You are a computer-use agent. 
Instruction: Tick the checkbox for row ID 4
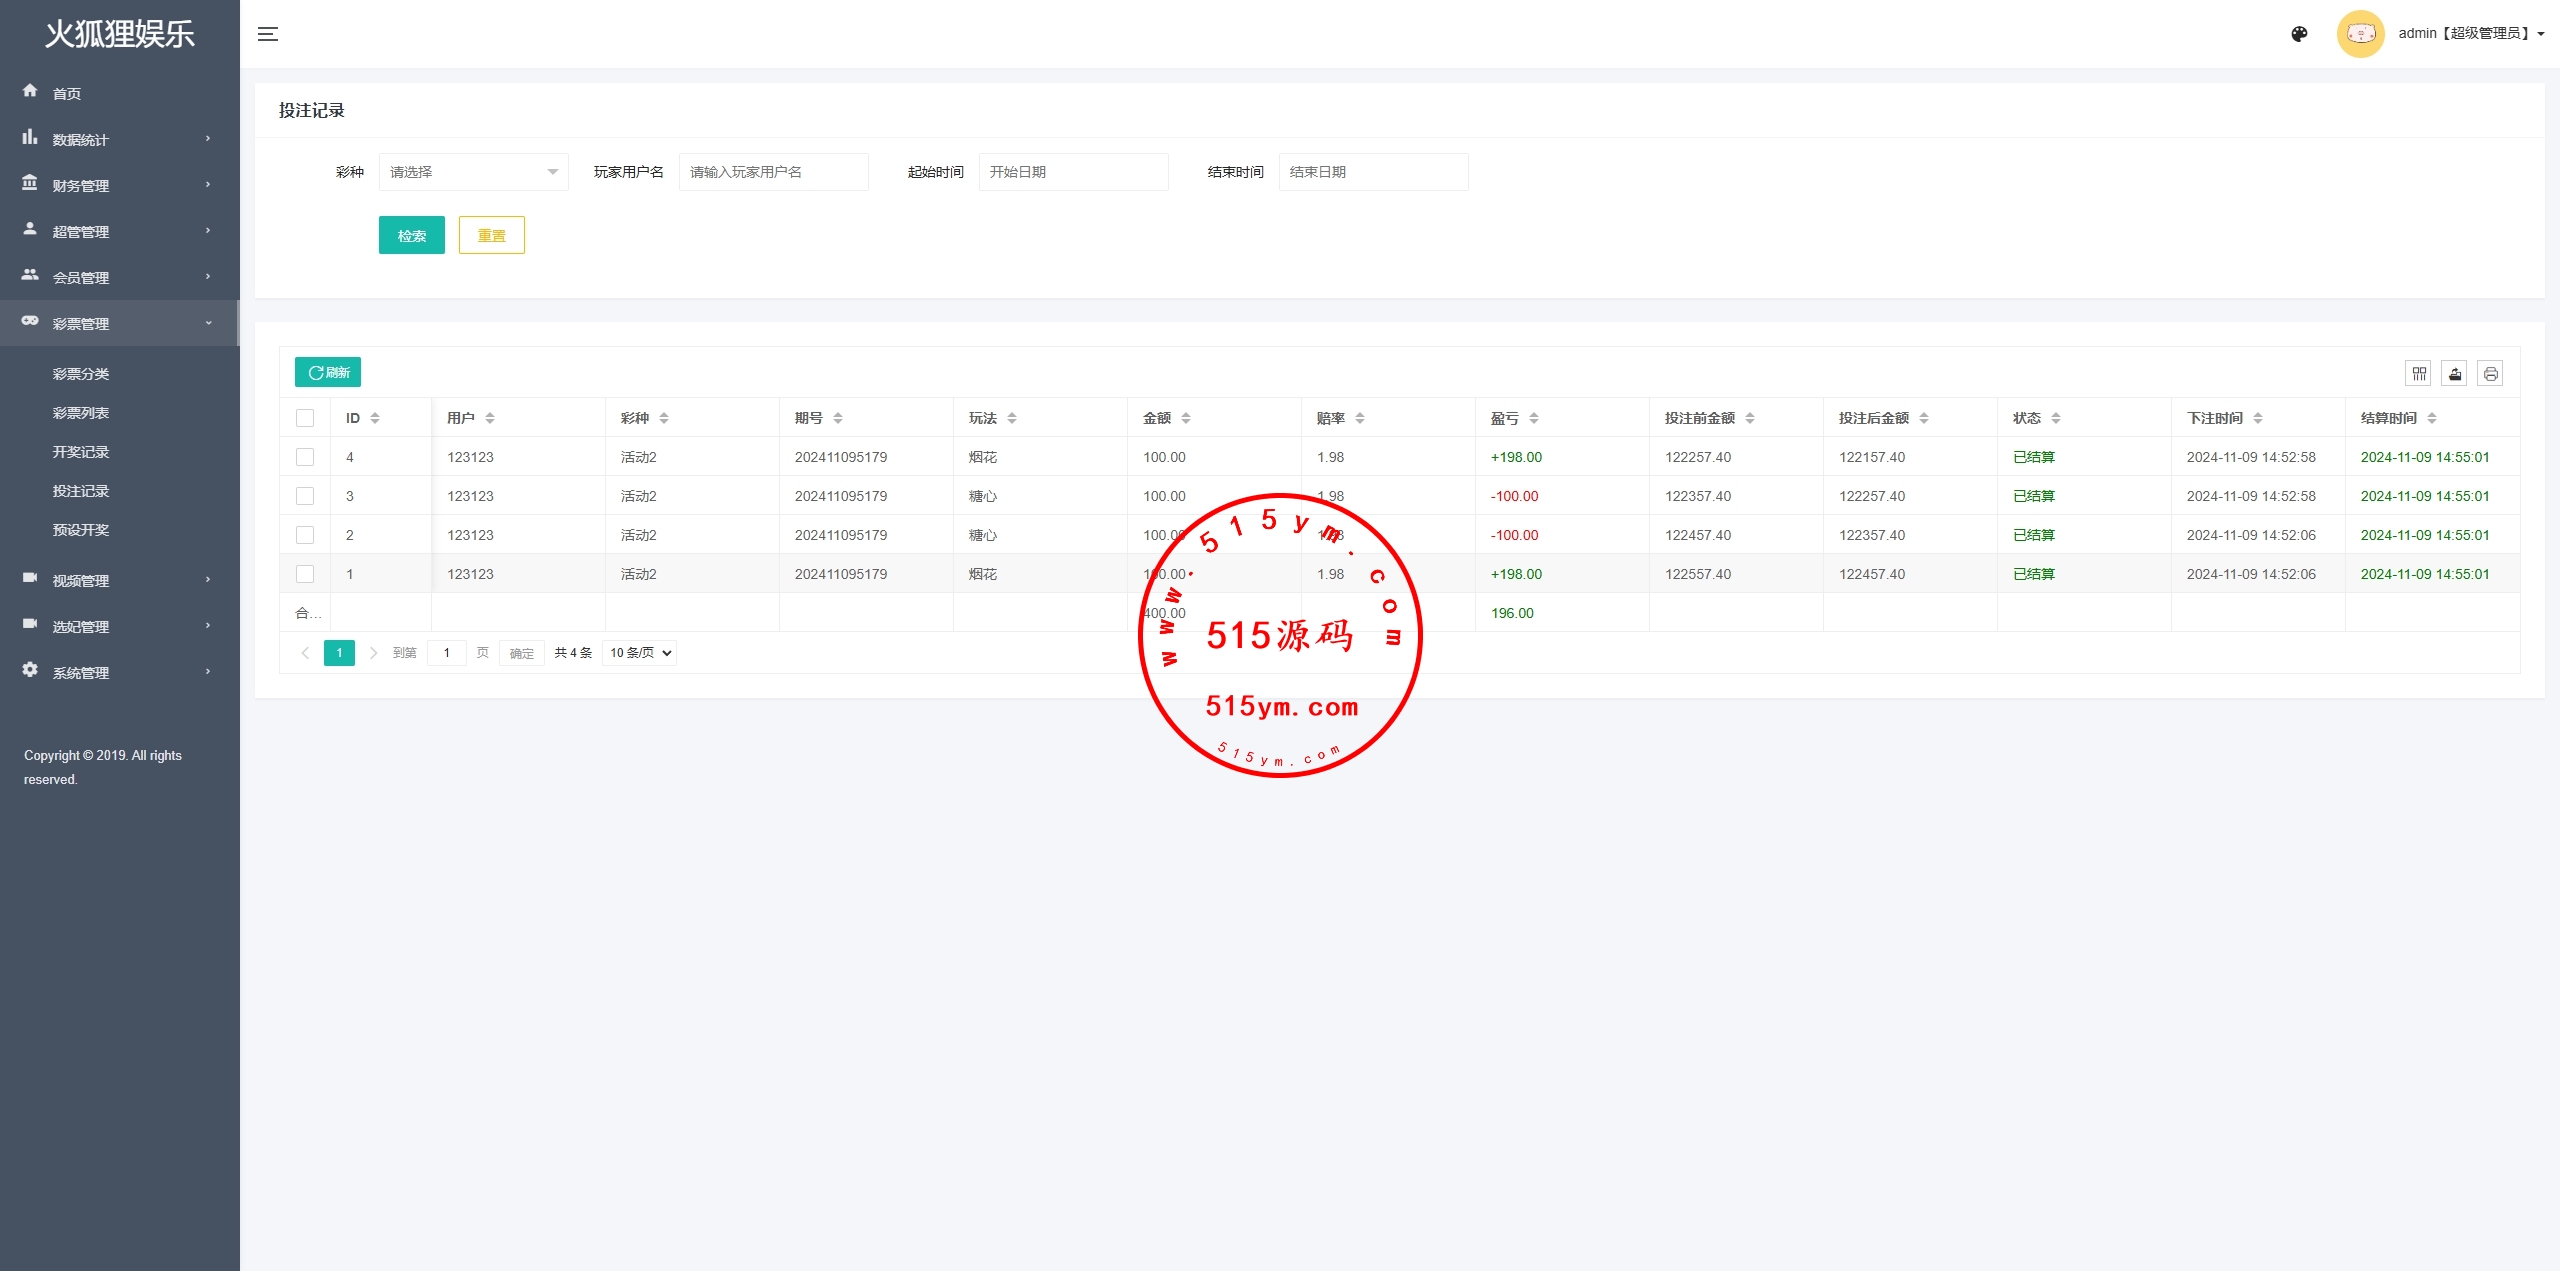(x=305, y=457)
